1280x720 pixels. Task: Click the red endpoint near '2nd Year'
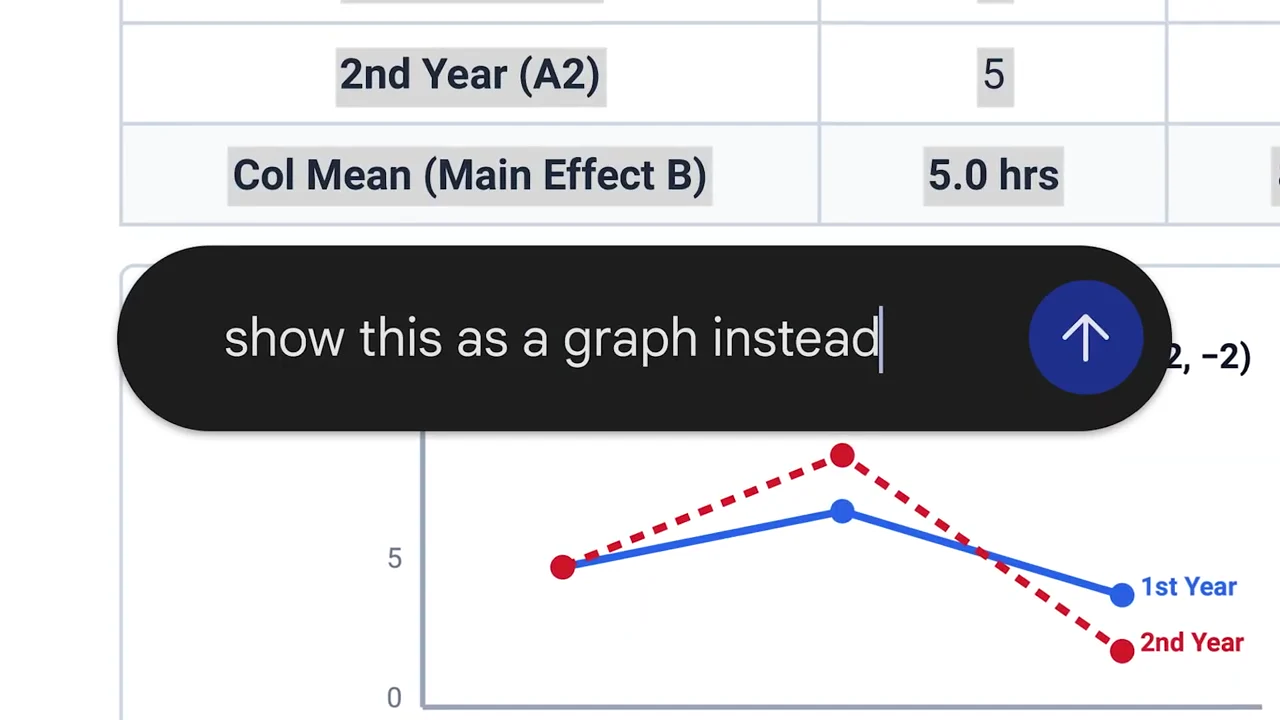pyautogui.click(x=1122, y=651)
